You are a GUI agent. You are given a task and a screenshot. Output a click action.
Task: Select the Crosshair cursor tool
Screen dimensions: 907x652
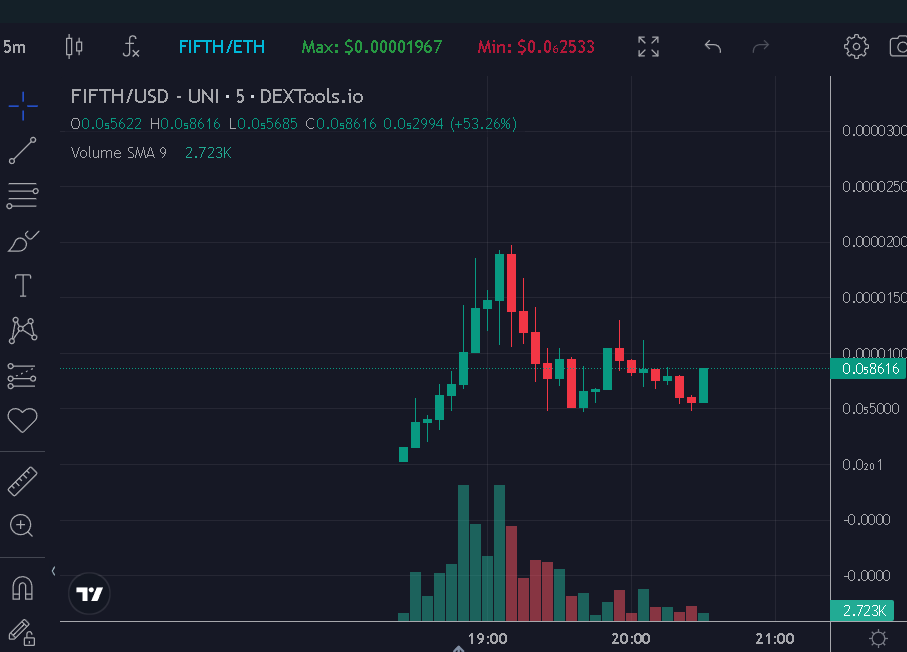[x=22, y=105]
